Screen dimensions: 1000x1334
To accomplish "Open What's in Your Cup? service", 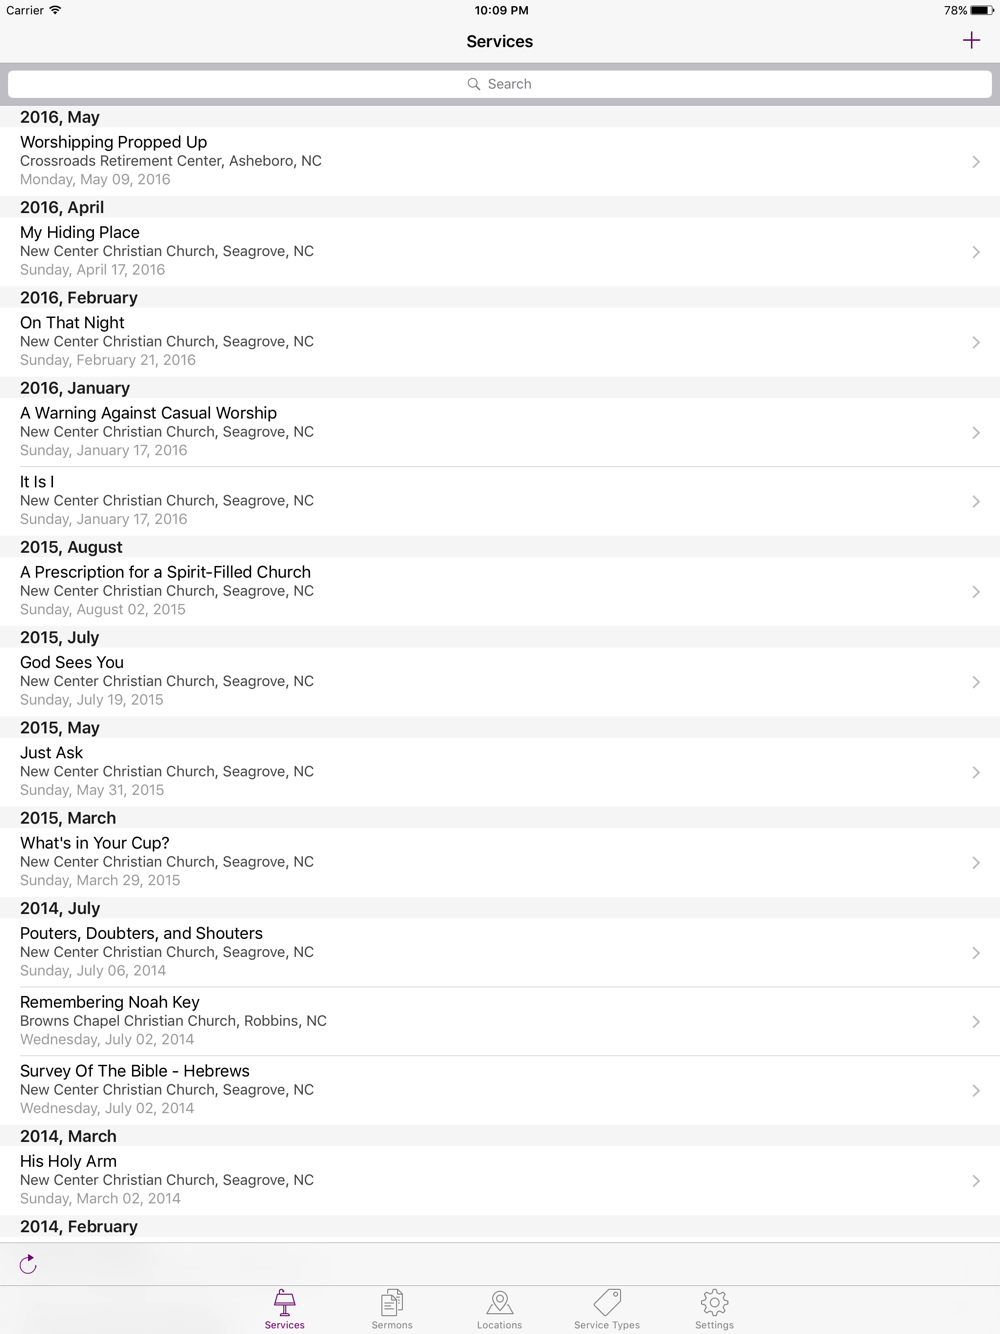I will click(400, 861).
